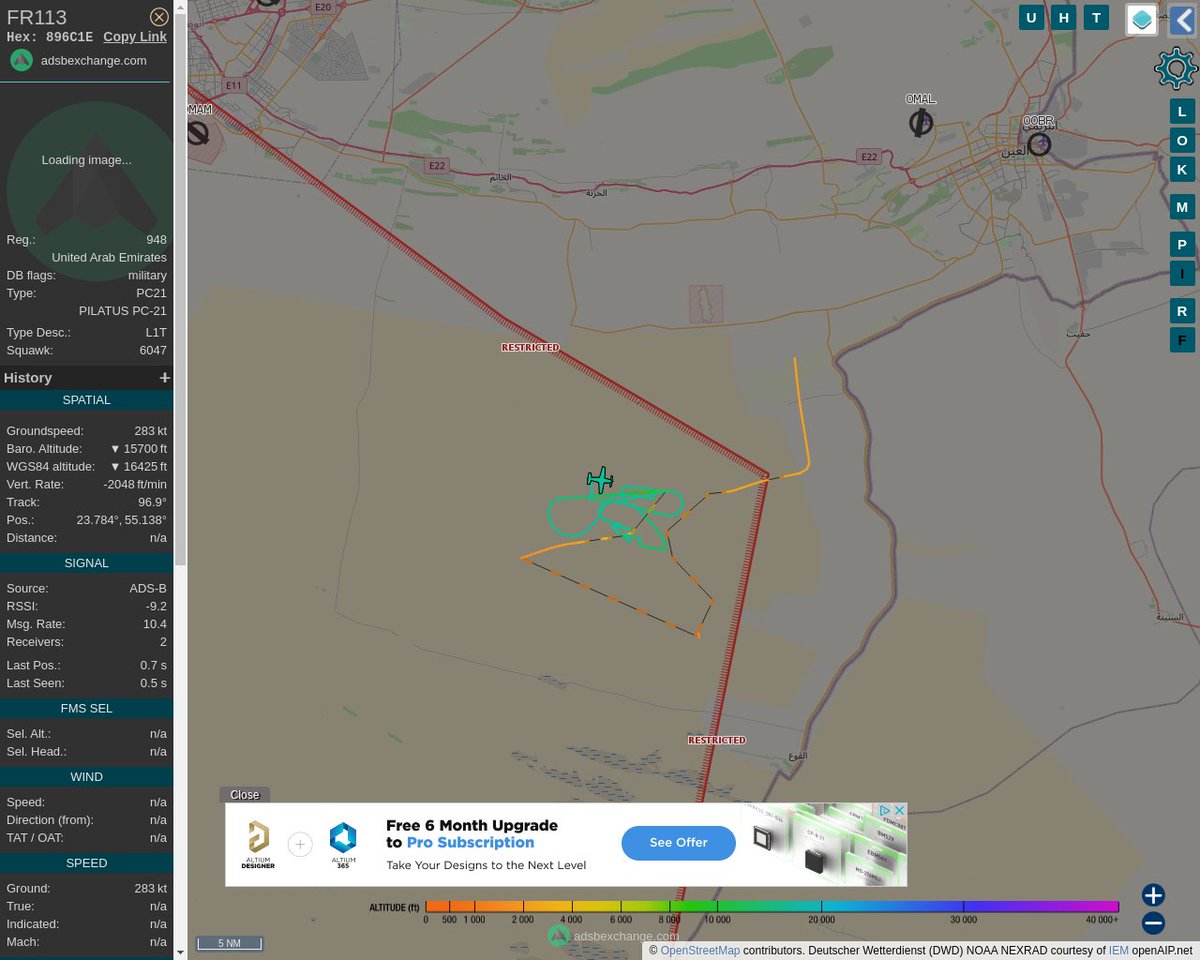
Task: Close the FR113 aircraft info panel
Action: tap(158, 17)
